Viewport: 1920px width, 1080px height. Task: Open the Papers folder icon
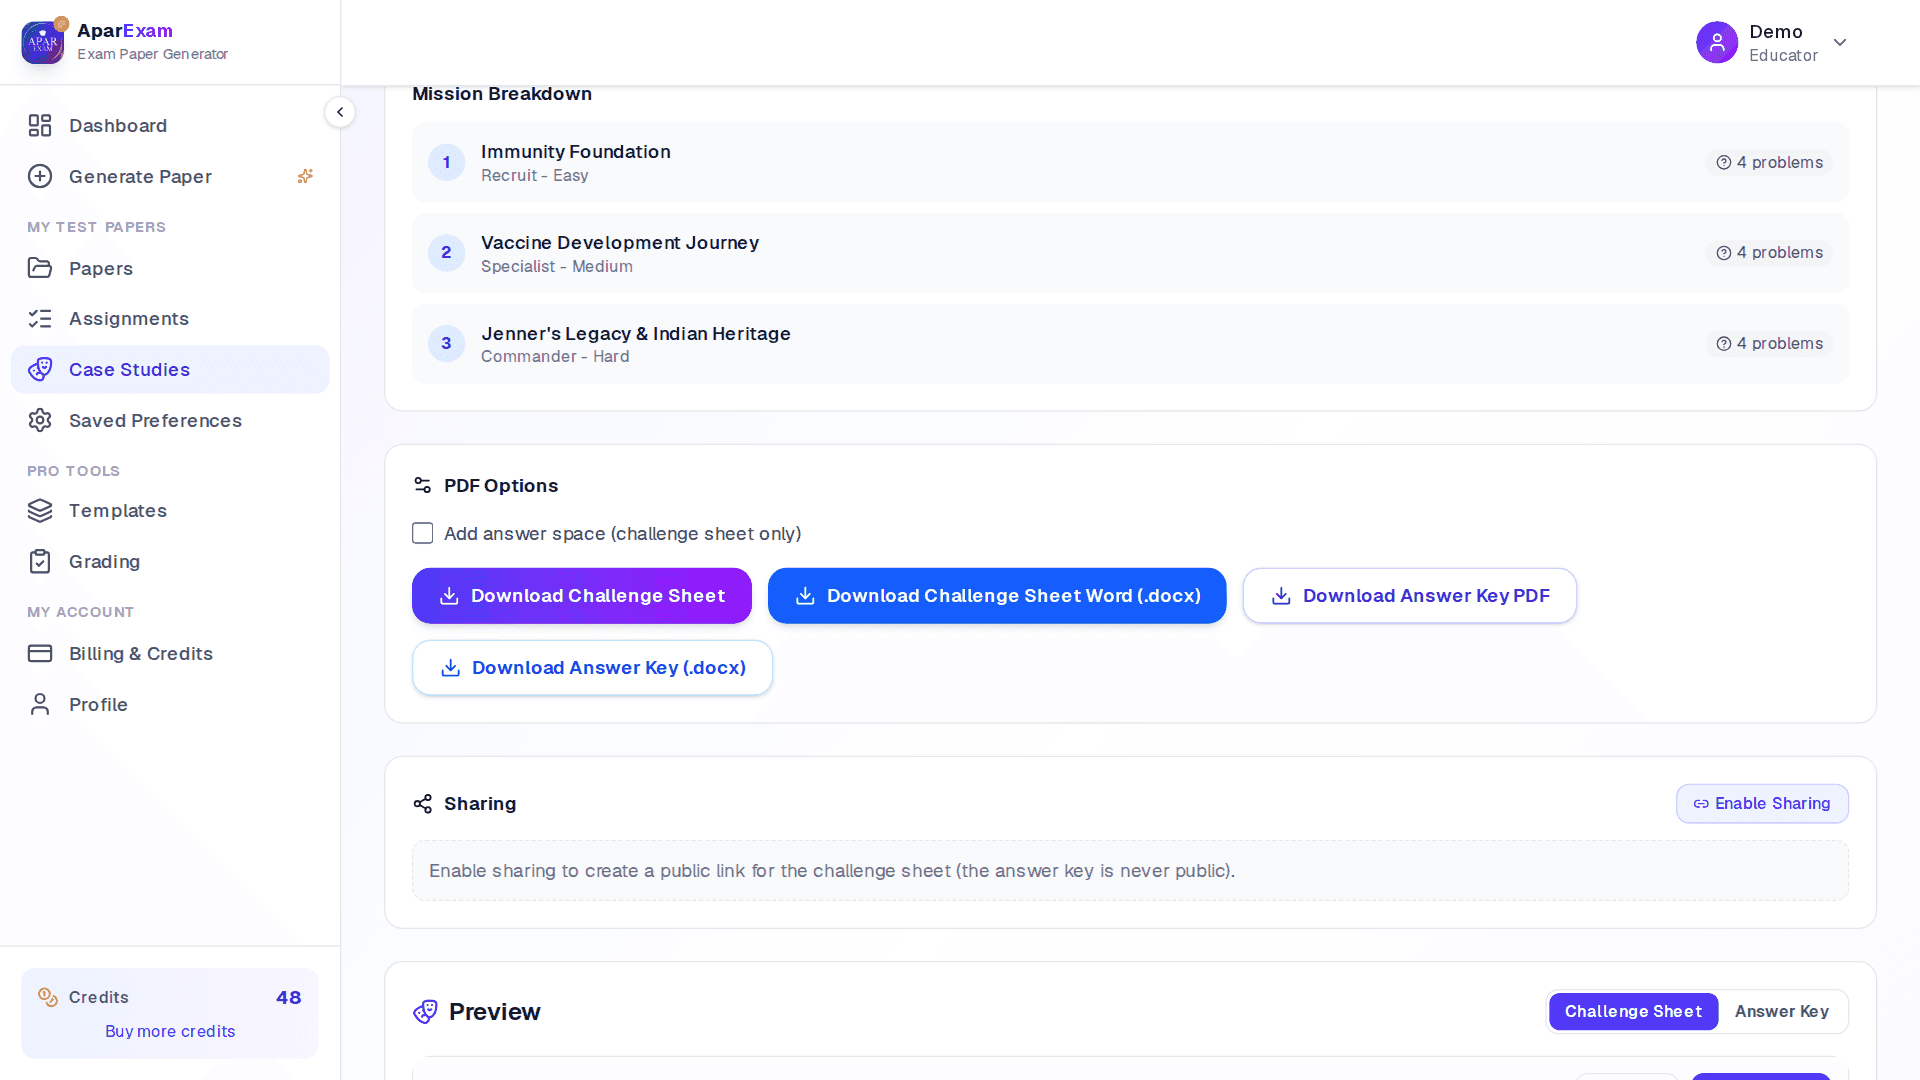pos(40,268)
